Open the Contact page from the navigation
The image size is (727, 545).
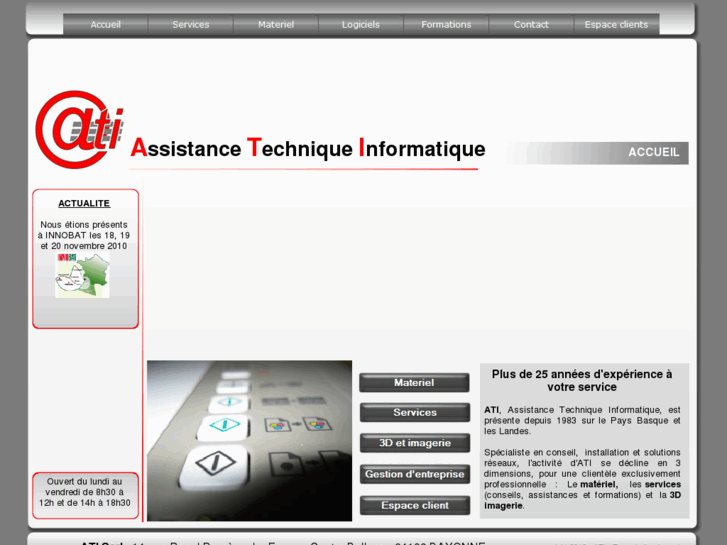(x=531, y=25)
